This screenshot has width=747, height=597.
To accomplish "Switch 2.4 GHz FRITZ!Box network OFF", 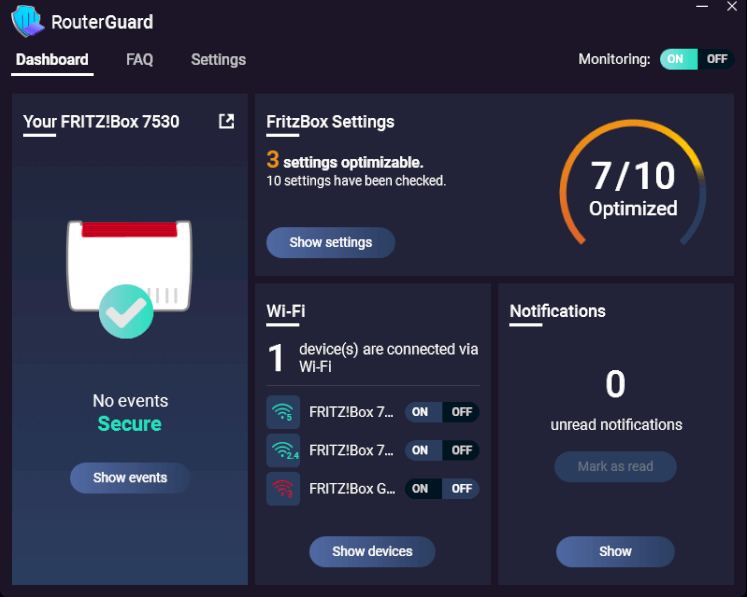I will (461, 450).
